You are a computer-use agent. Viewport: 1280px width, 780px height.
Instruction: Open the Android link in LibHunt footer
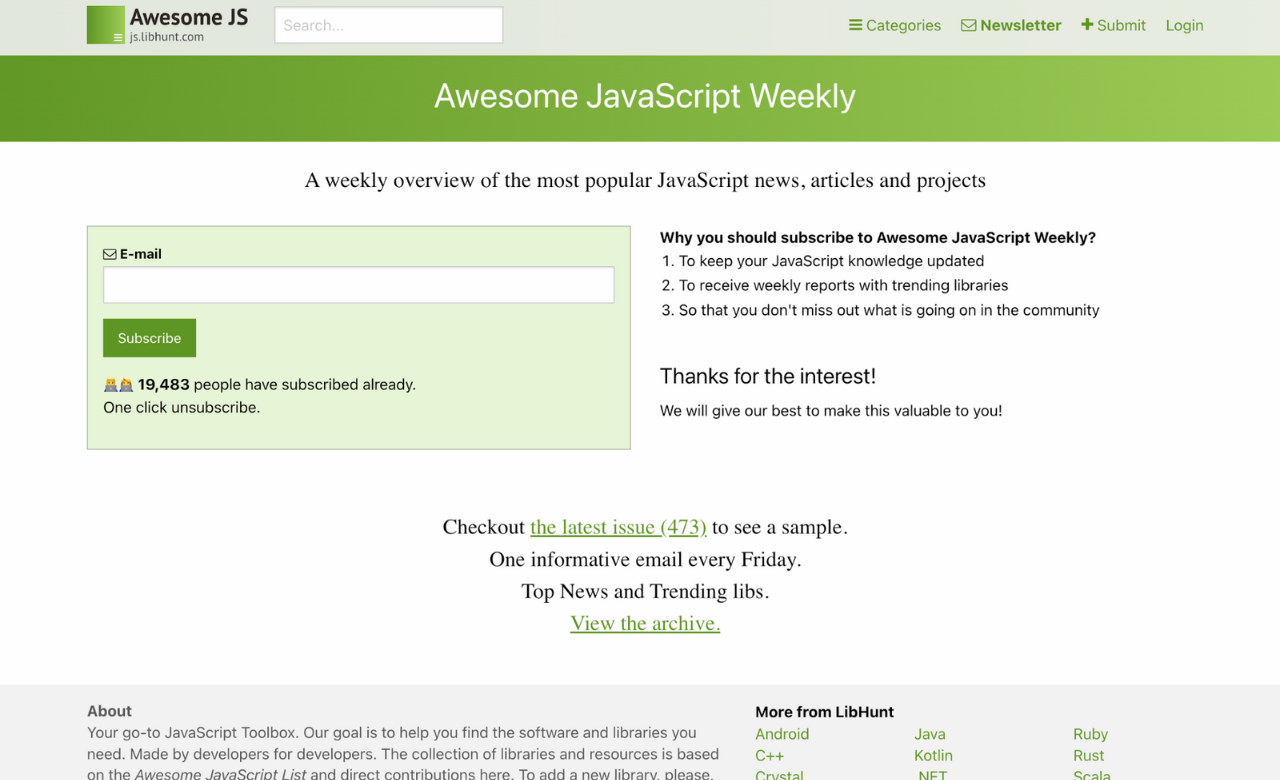782,734
